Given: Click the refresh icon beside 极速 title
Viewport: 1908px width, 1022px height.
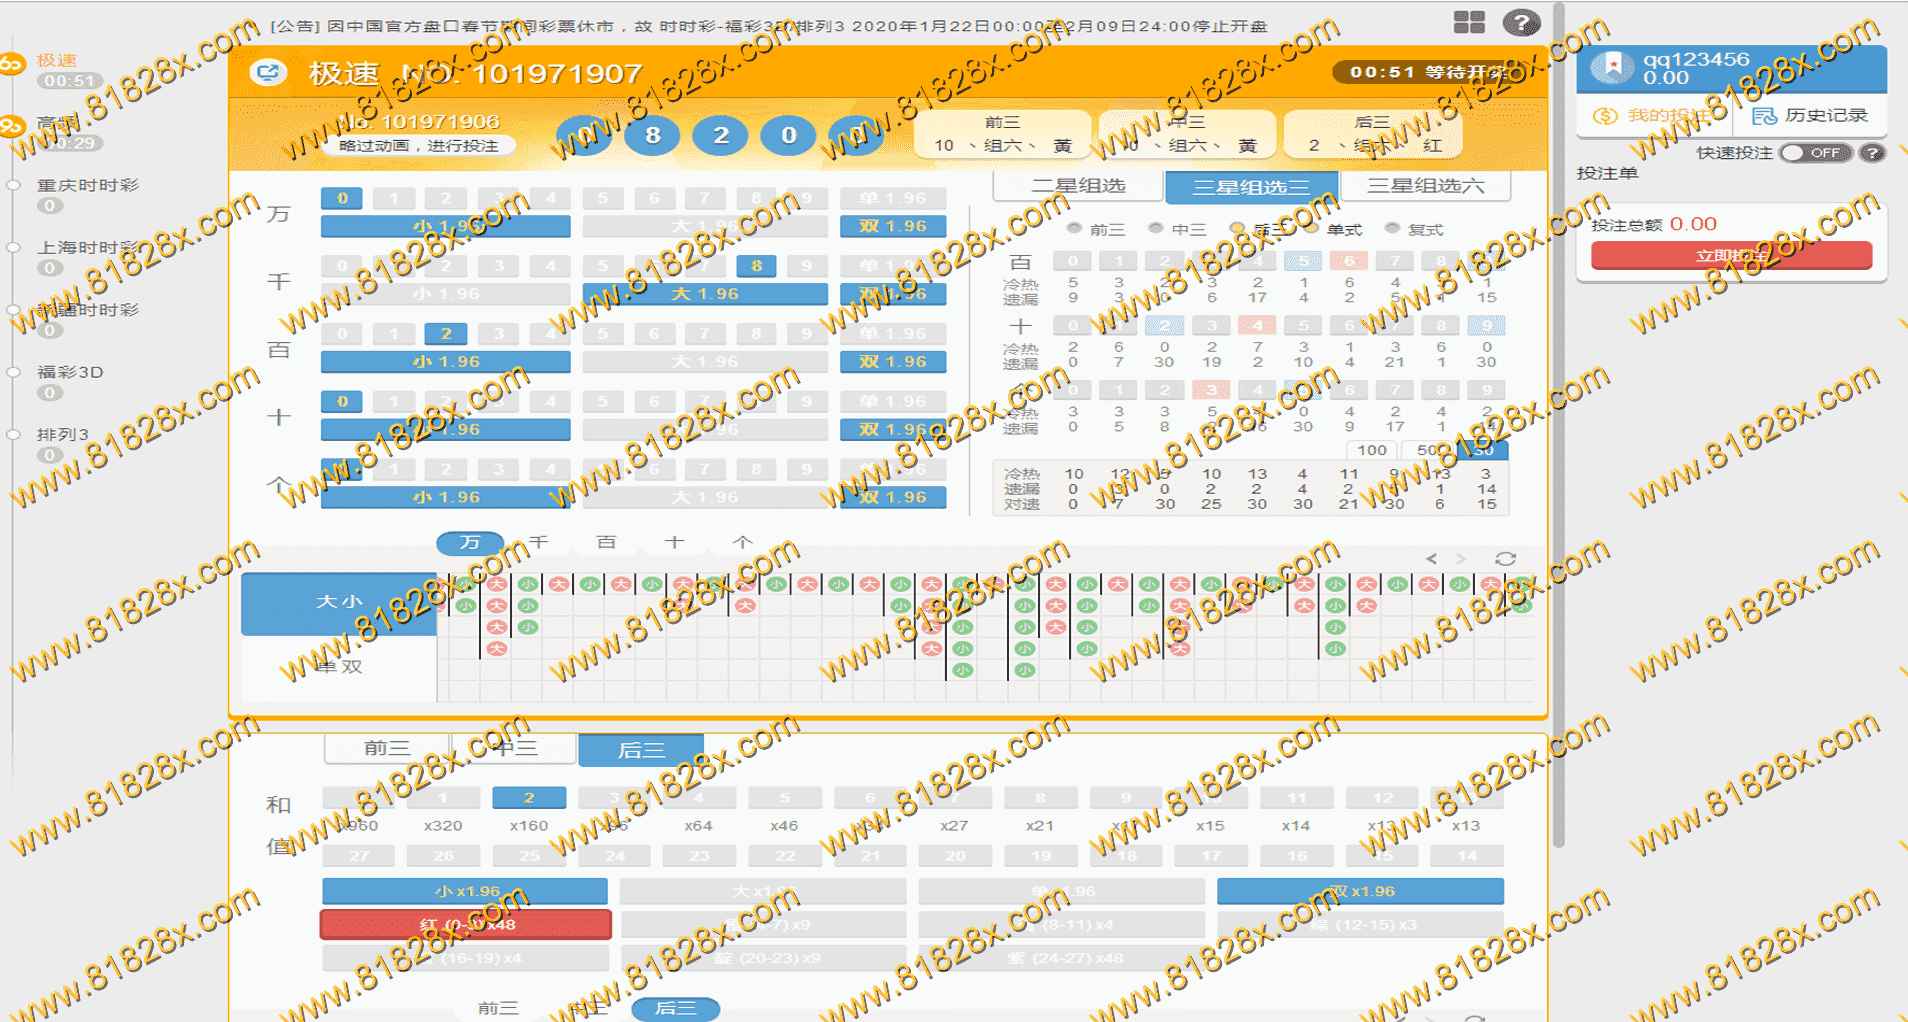Looking at the screenshot, I should 268,72.
